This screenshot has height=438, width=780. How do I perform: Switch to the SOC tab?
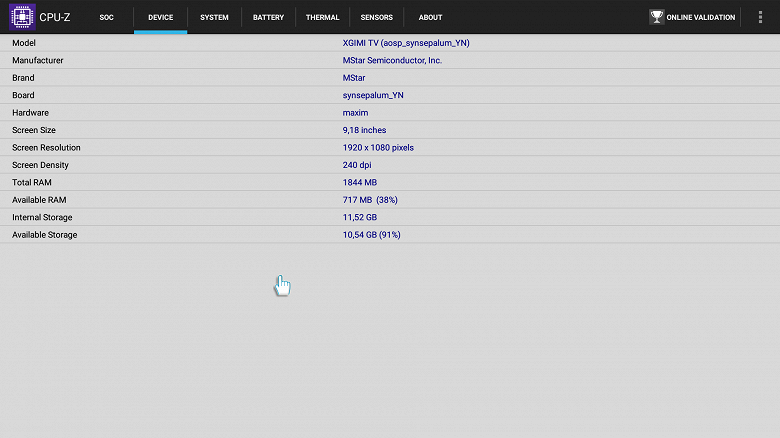[x=106, y=17]
